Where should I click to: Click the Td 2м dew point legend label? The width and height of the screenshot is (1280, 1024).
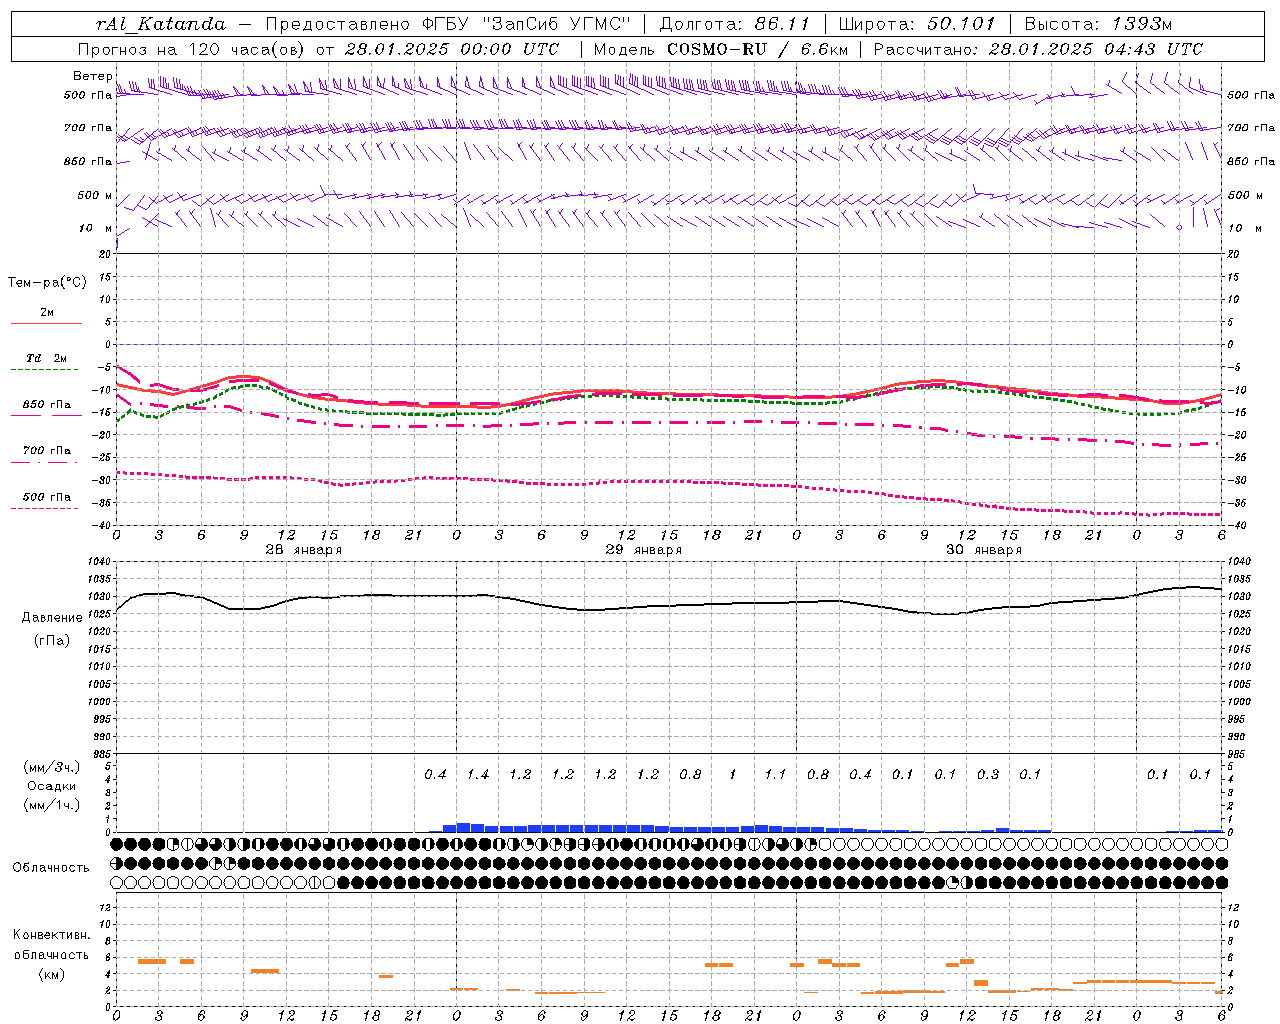pos(47,358)
